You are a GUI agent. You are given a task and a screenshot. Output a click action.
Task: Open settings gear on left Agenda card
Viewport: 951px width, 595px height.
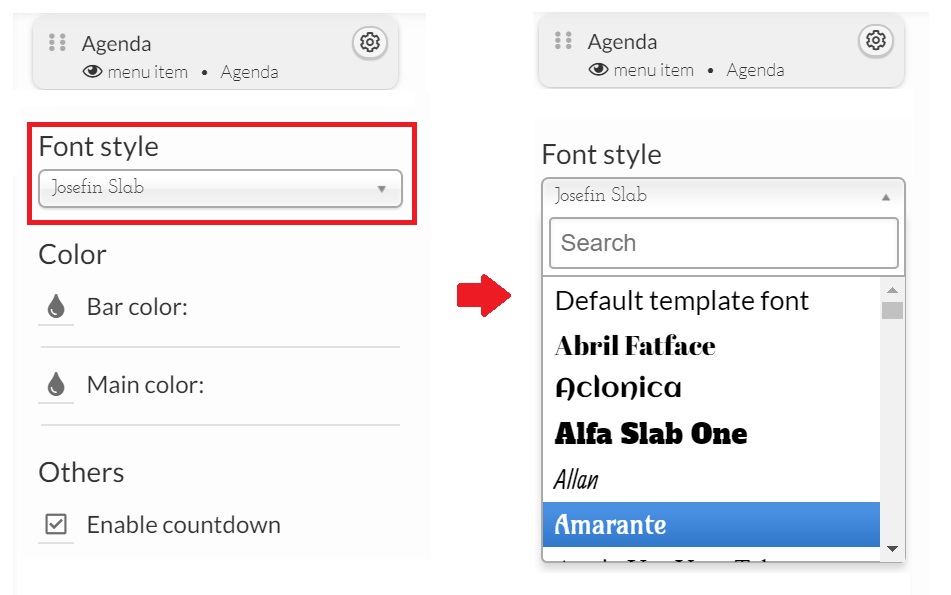click(x=370, y=42)
